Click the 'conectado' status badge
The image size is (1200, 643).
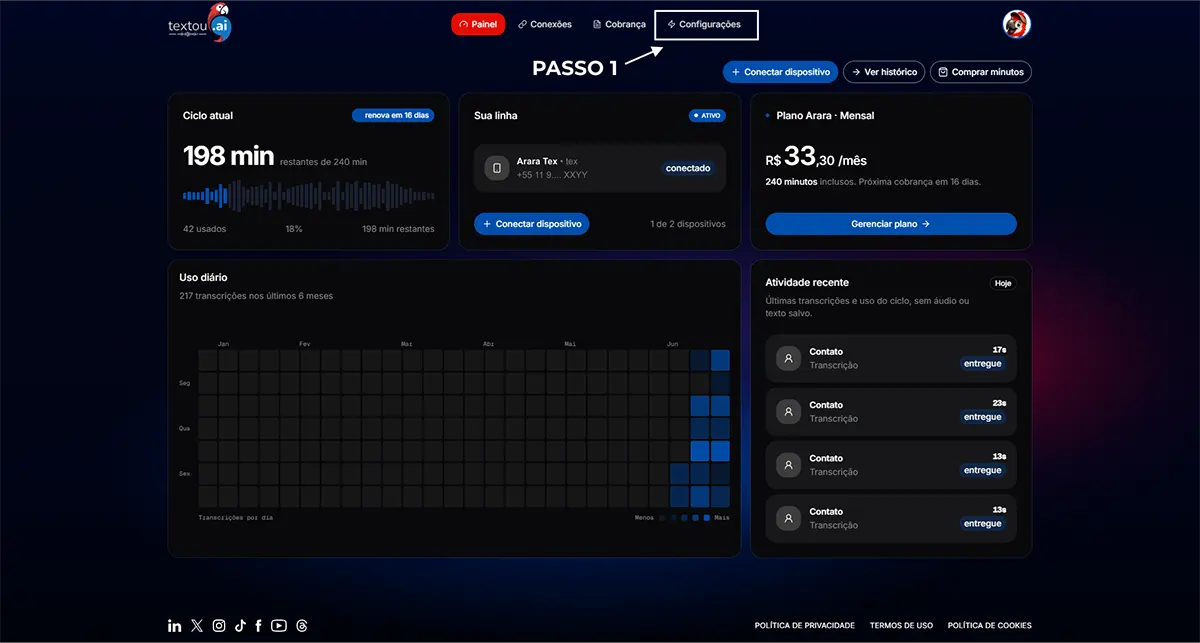688,168
